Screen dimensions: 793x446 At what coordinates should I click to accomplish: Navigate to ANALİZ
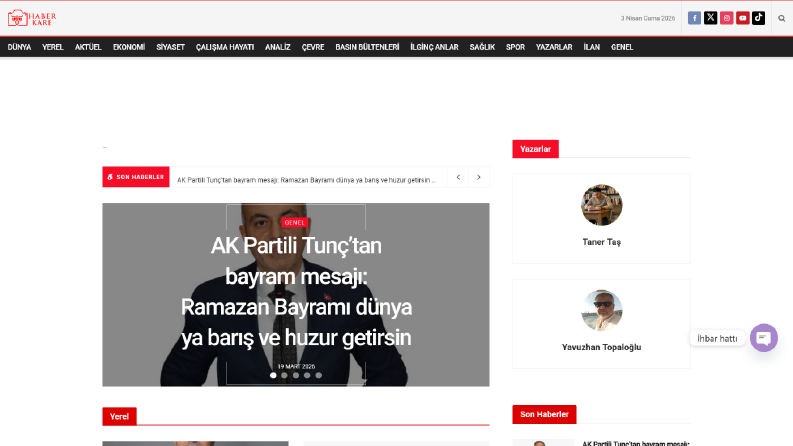[278, 47]
